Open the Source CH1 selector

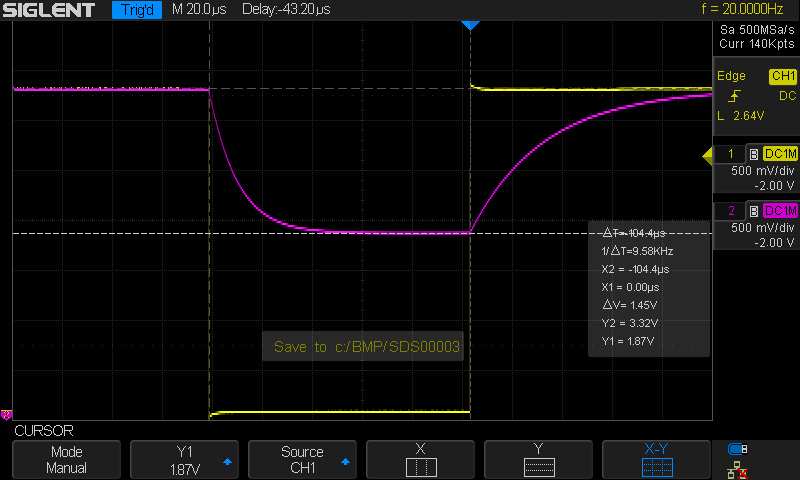[302, 460]
